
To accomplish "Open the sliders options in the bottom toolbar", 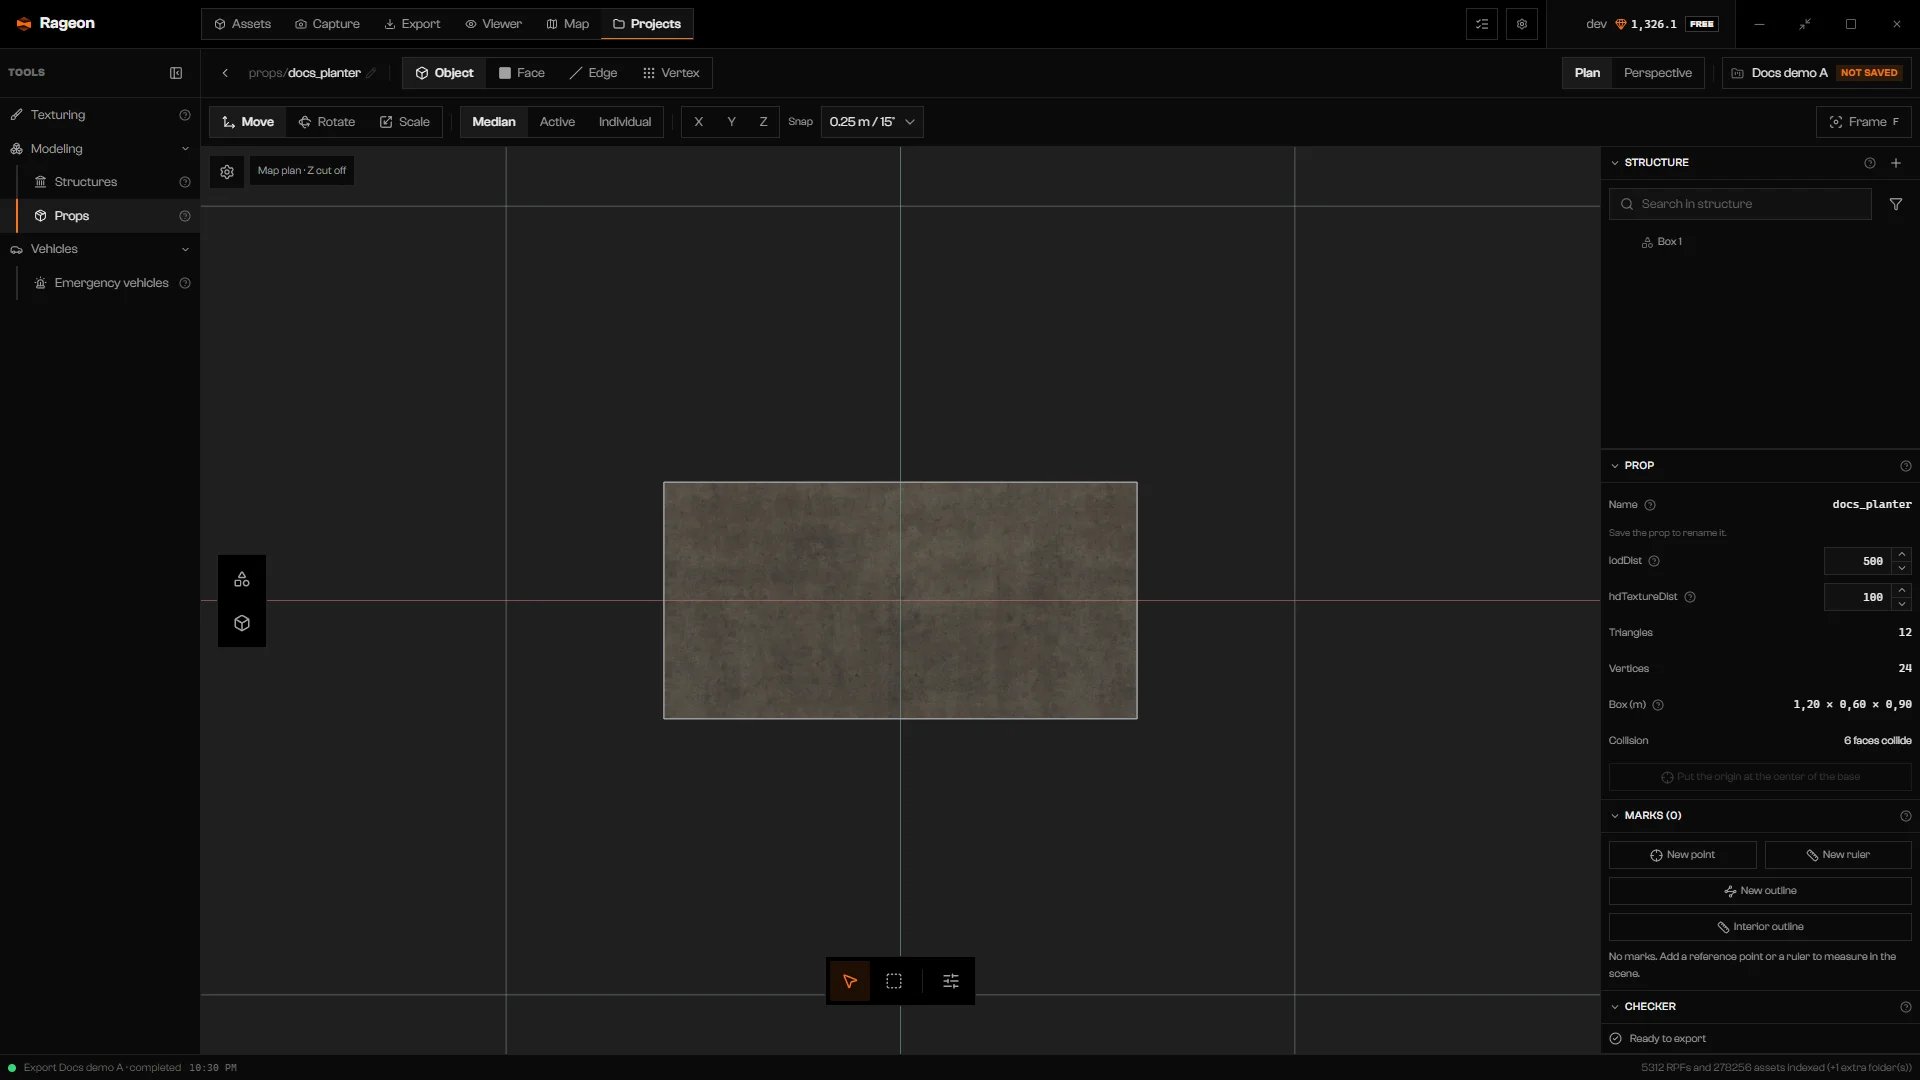I will (x=951, y=981).
